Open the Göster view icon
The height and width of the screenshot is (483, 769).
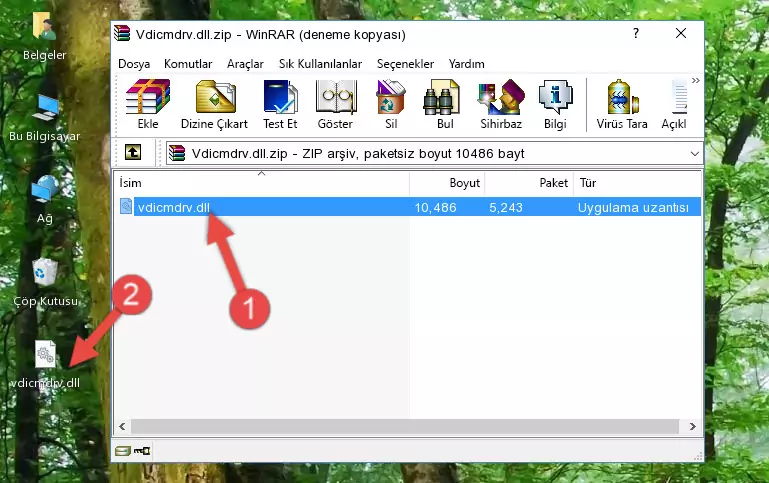(x=335, y=104)
